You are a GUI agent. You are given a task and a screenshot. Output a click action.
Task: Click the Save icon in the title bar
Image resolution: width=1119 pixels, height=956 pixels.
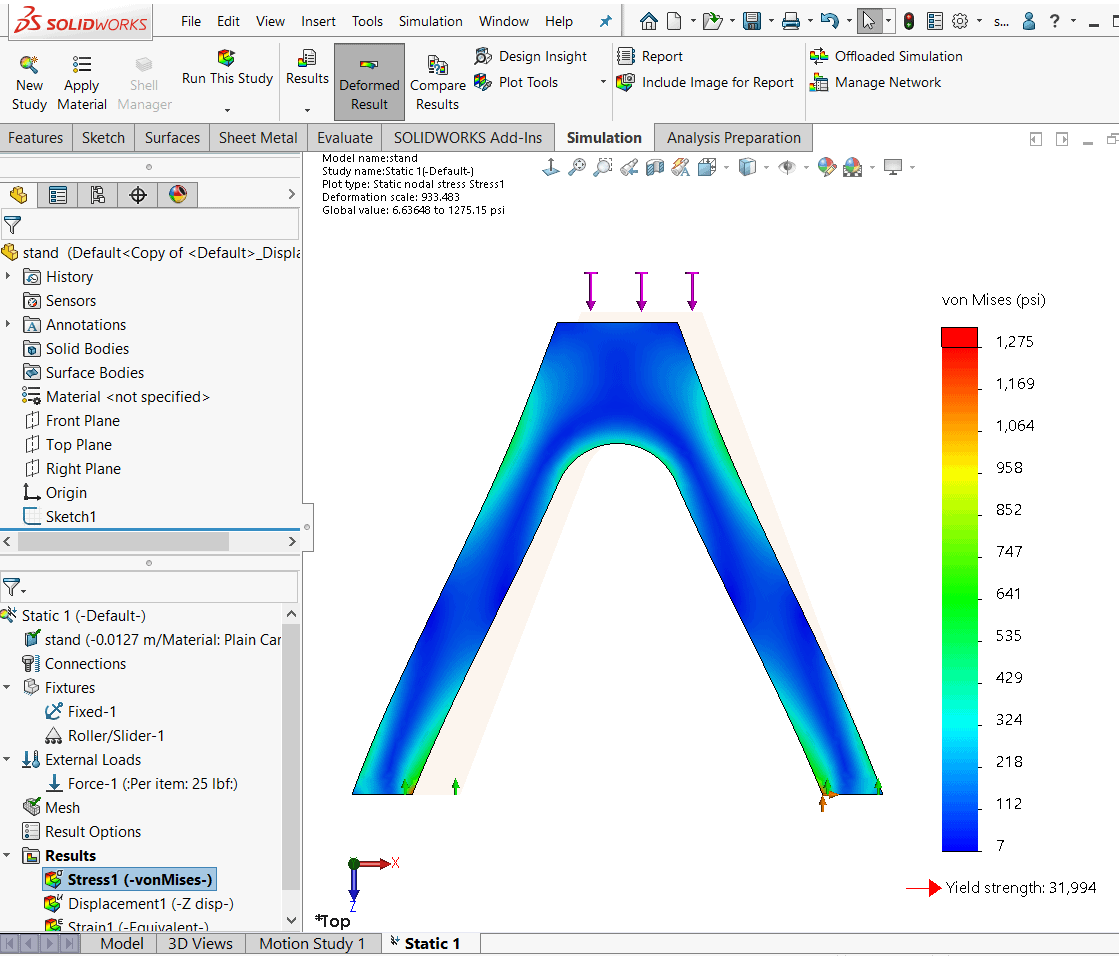pos(752,21)
